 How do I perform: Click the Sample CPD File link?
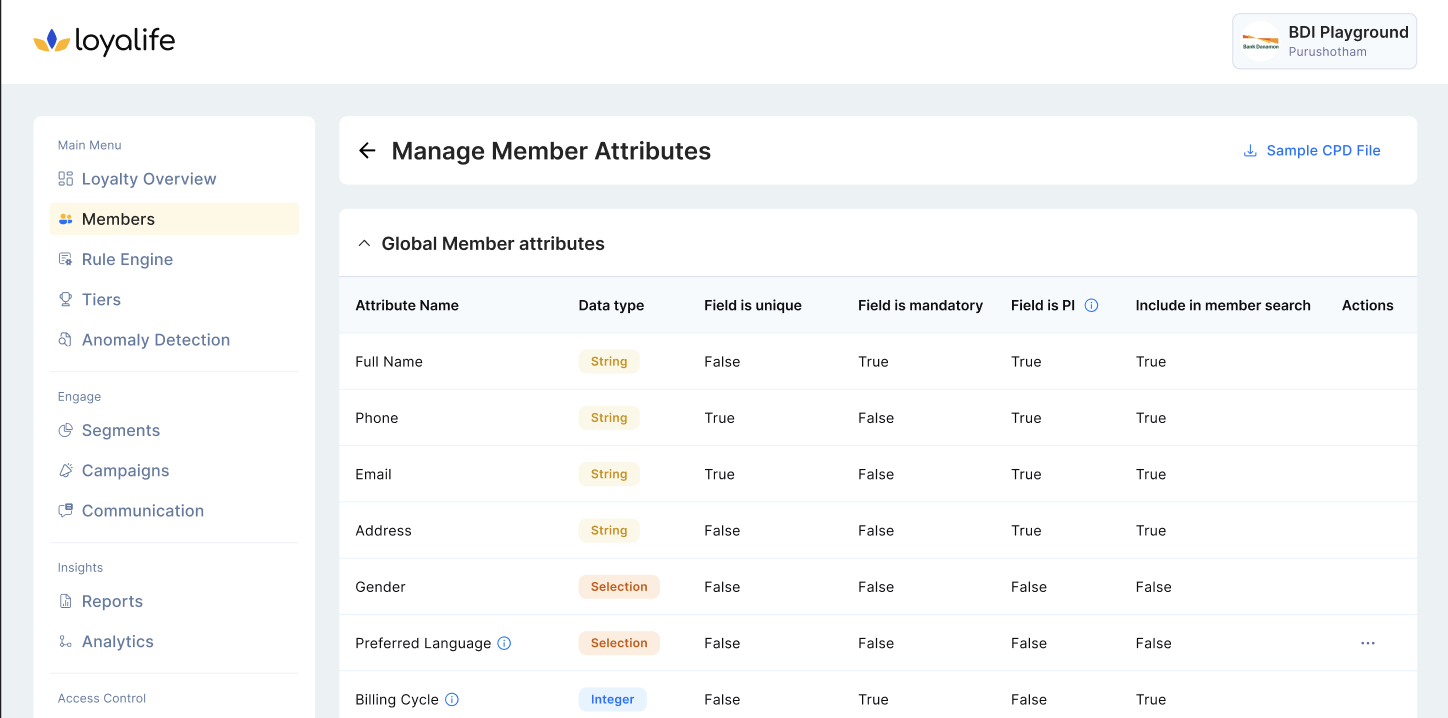1323,151
